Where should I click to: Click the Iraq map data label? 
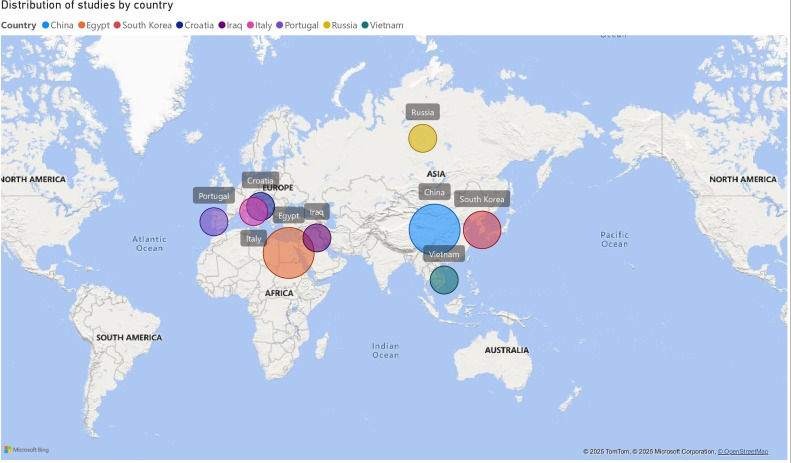point(316,212)
